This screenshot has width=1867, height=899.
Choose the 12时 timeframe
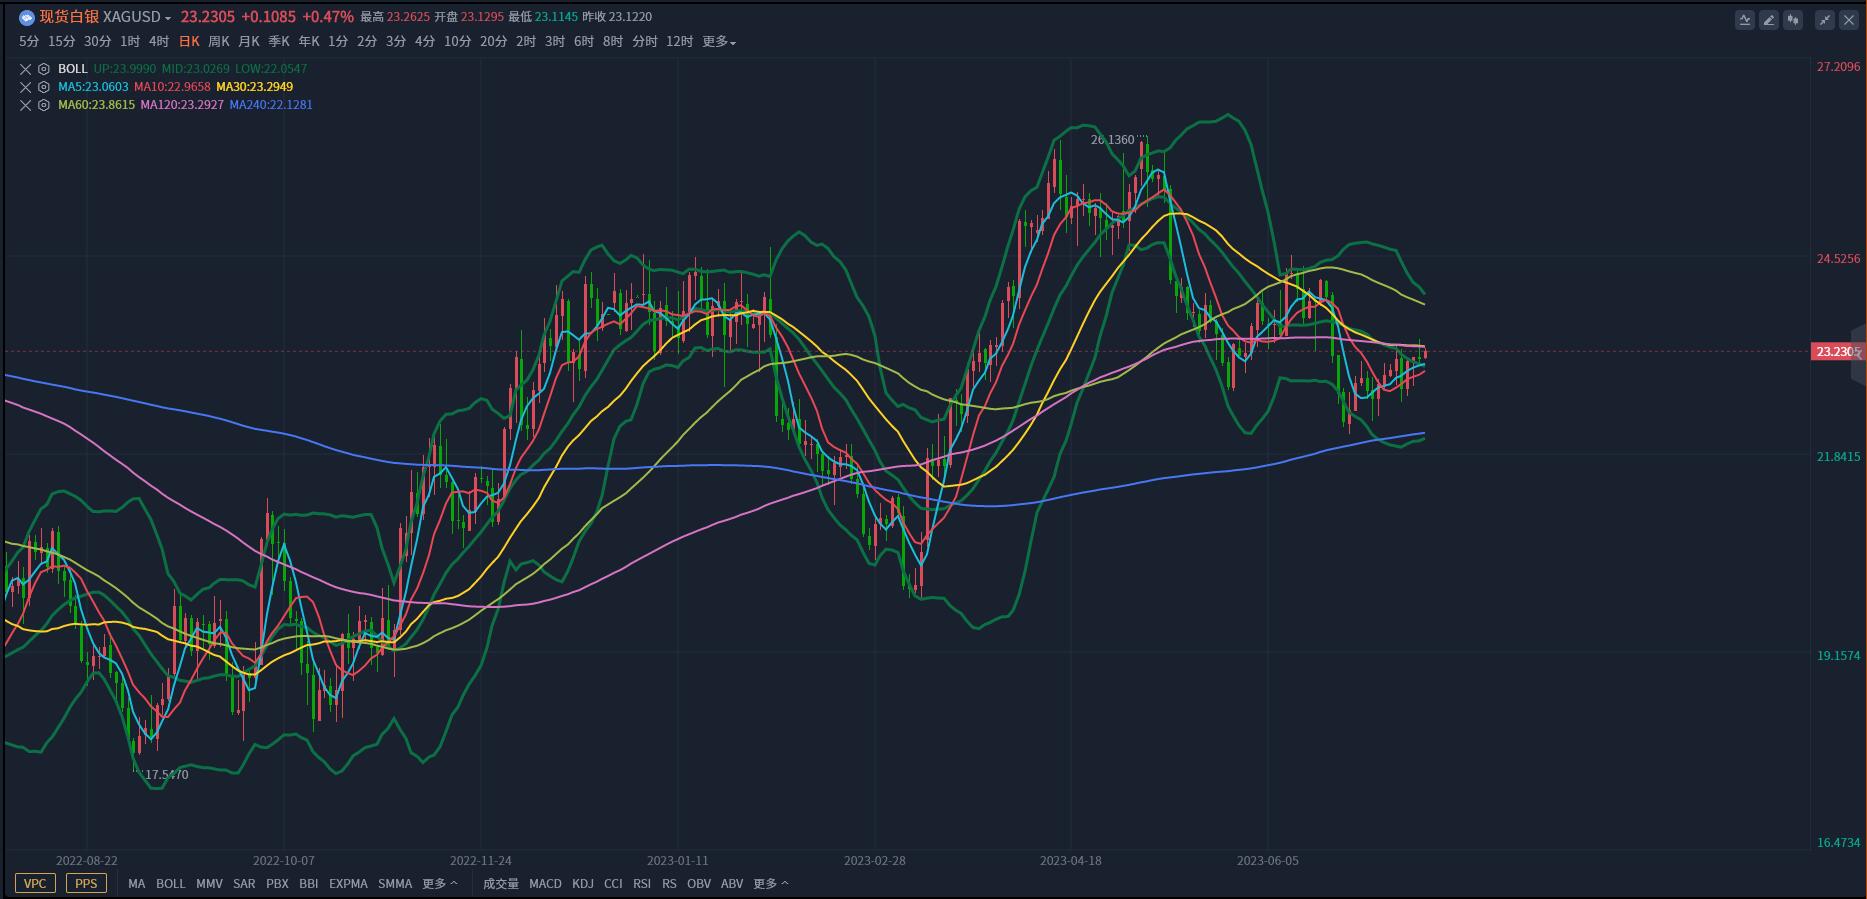point(680,42)
